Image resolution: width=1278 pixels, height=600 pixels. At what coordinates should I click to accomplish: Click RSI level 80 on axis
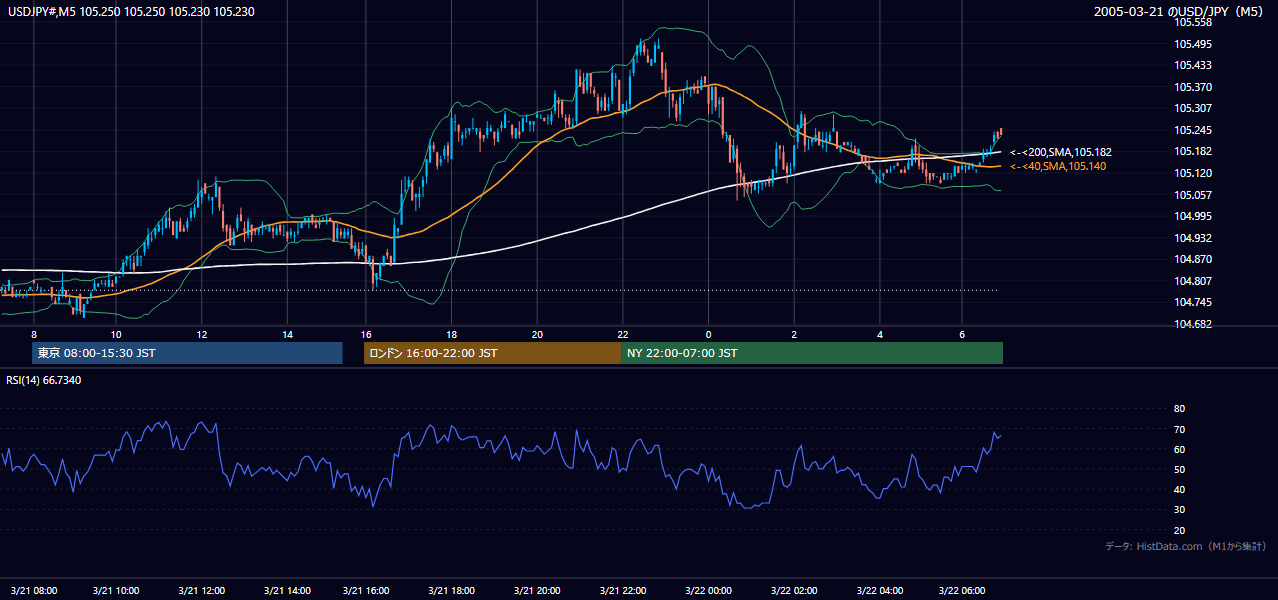click(x=1179, y=409)
